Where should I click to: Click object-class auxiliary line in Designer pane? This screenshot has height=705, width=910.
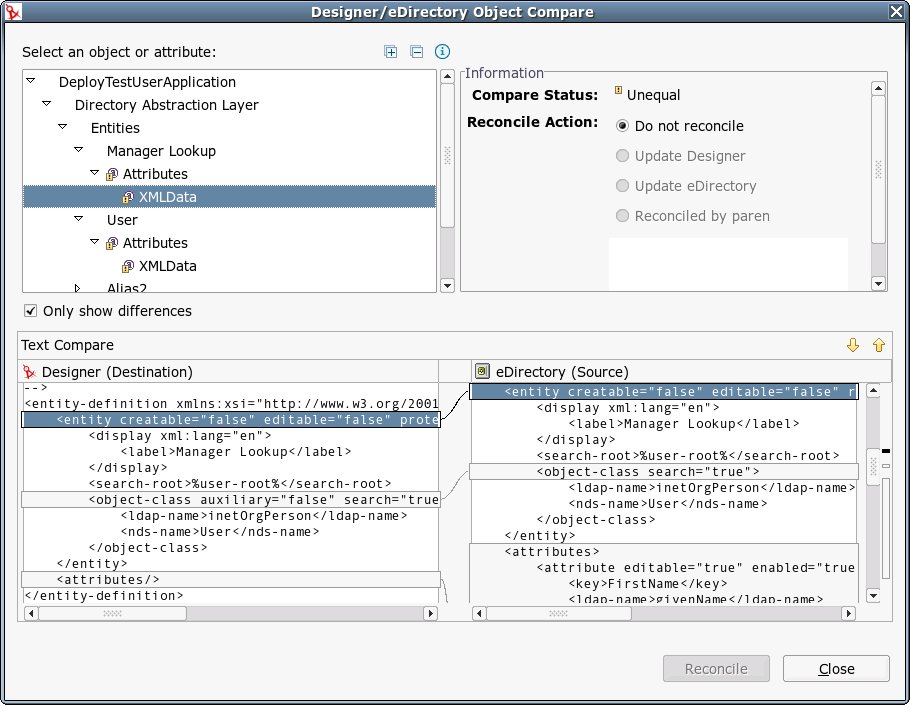(230, 500)
